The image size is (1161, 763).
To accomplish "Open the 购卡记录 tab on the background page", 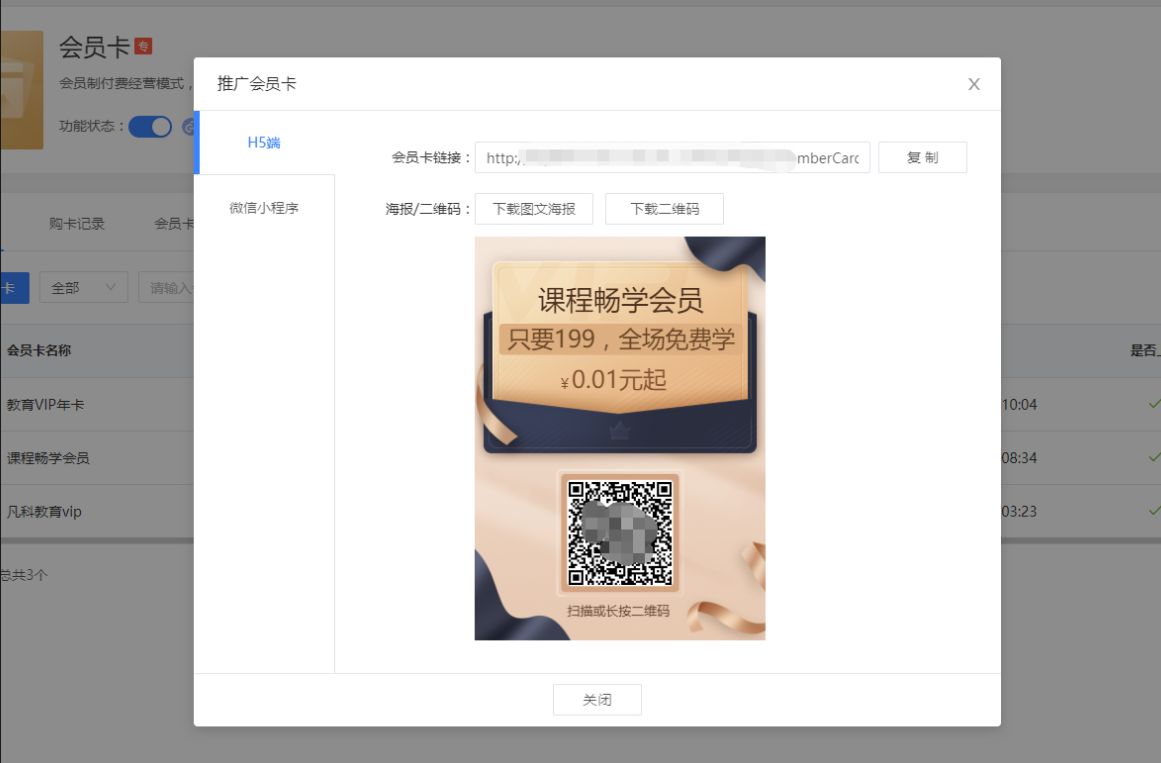I will [77, 224].
